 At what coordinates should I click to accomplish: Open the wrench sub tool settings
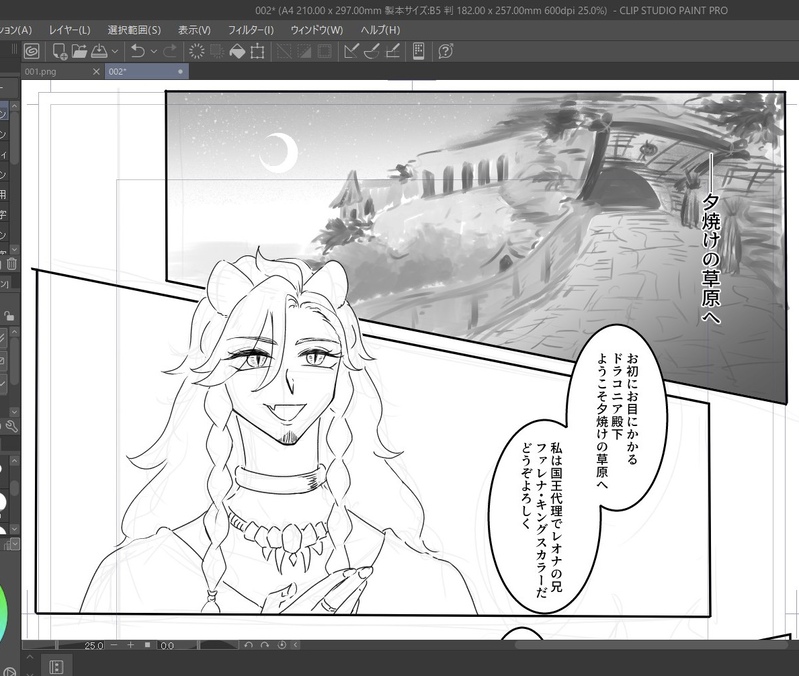[x=12, y=426]
